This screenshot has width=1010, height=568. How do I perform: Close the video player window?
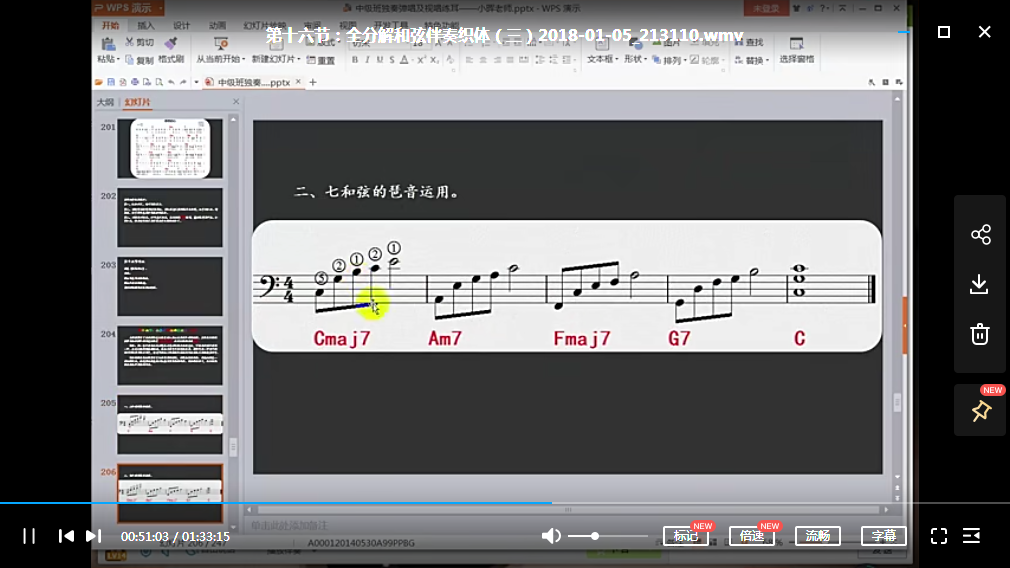pyautogui.click(x=984, y=32)
